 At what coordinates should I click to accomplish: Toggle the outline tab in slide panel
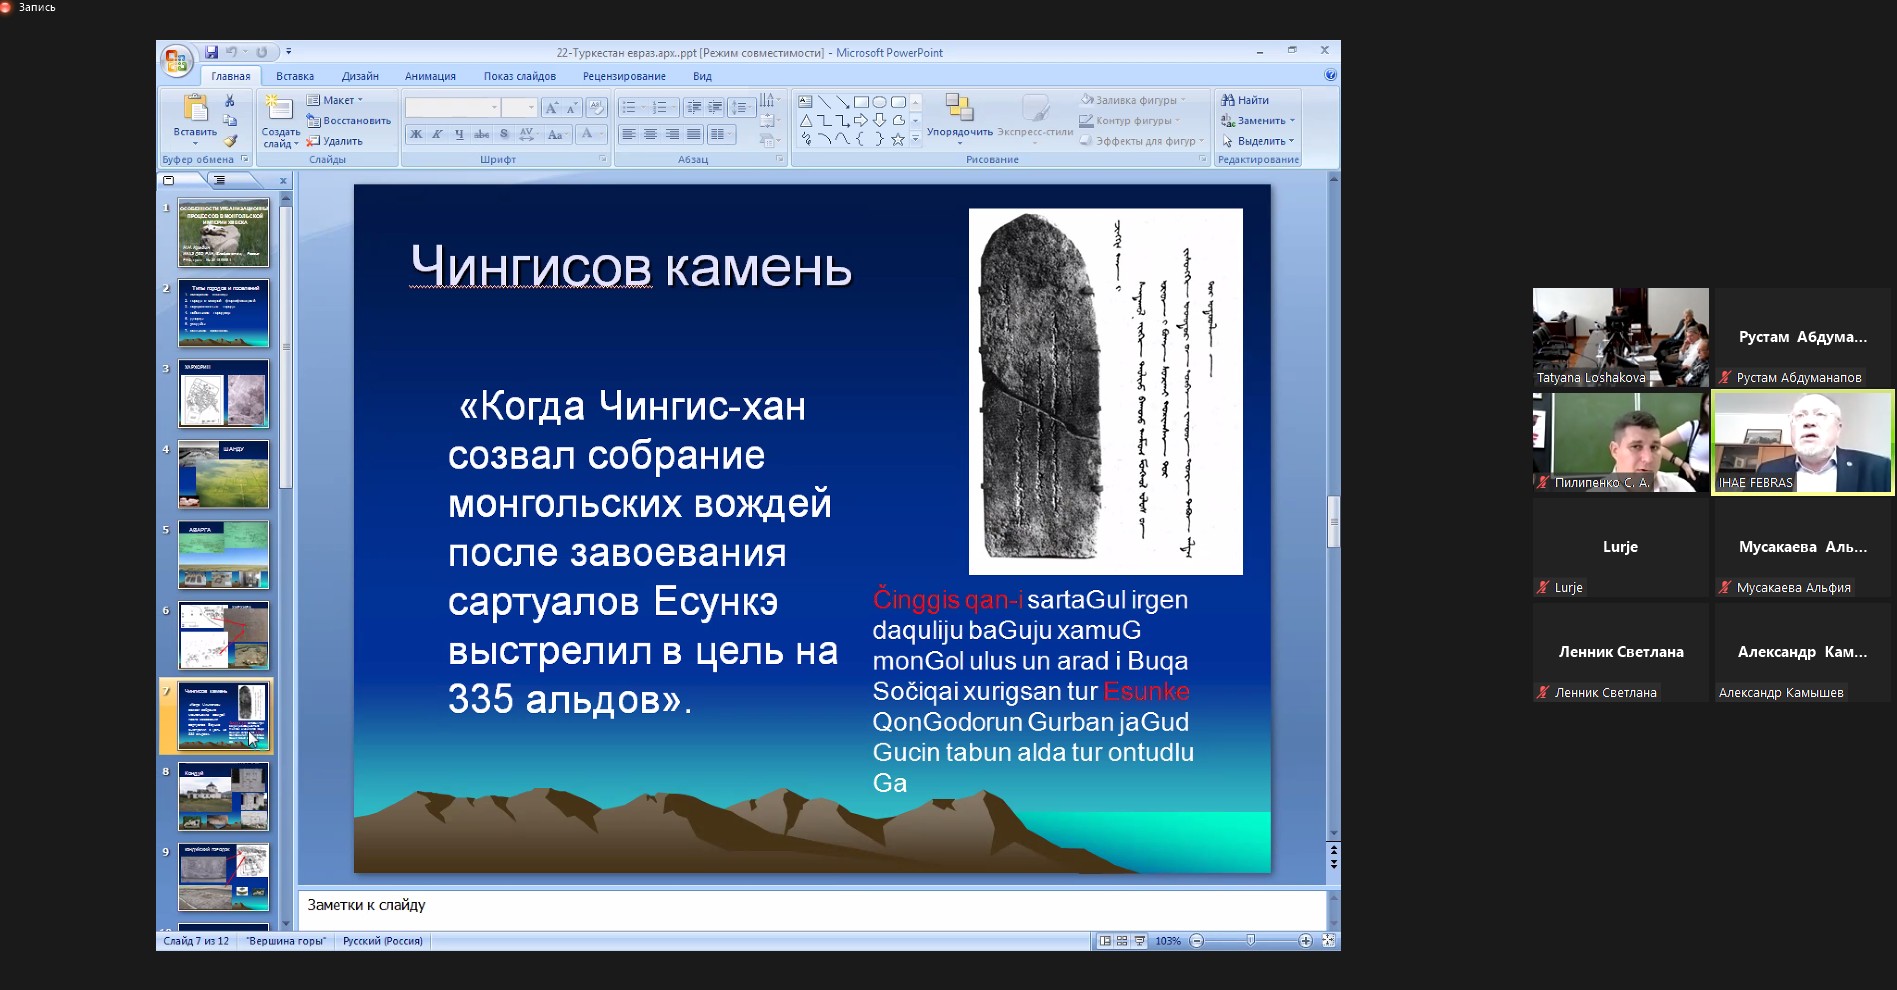[219, 181]
